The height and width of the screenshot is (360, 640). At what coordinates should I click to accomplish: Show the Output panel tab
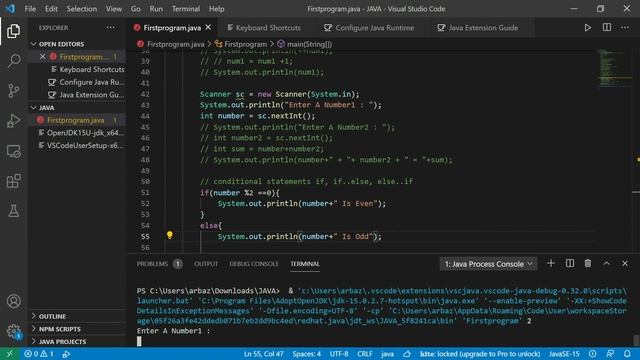(x=206, y=264)
